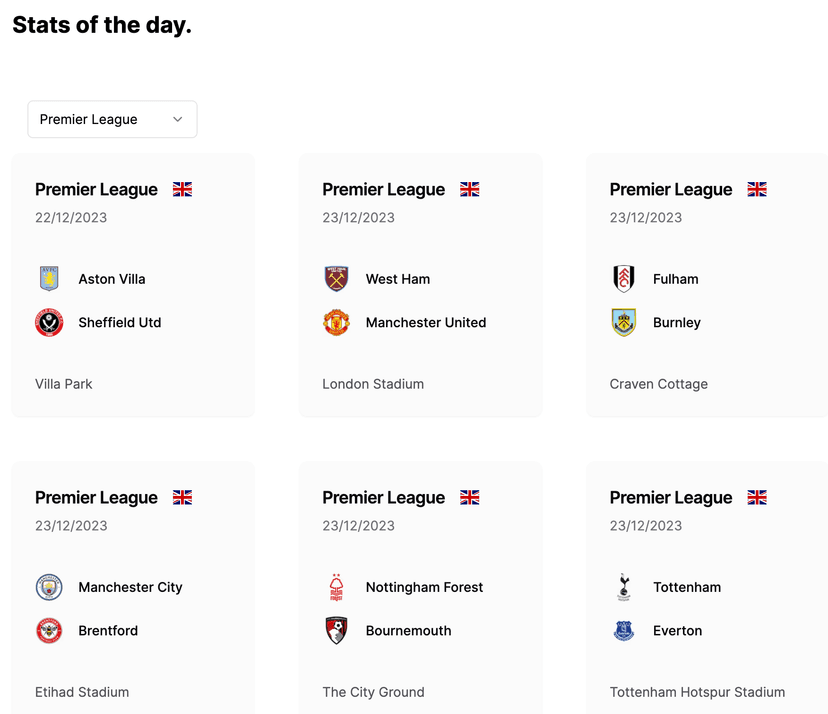Click the Sheffield Utd club badge
This screenshot has height=714, width=828.
(x=49, y=322)
